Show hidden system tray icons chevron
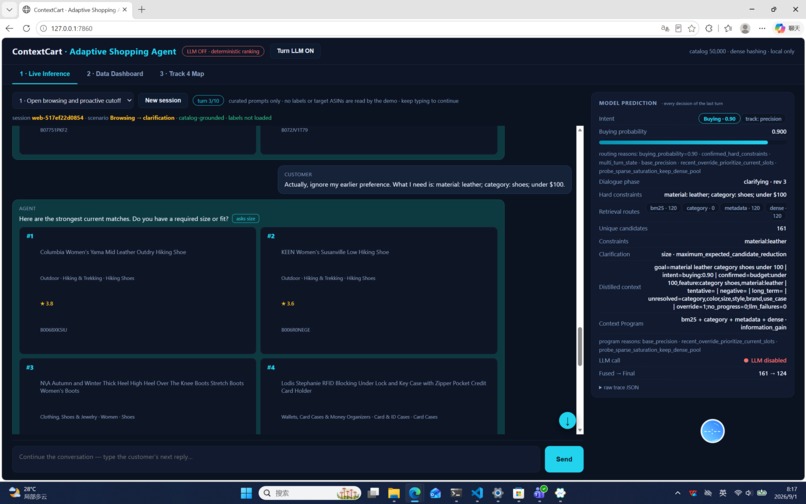 (x=677, y=493)
